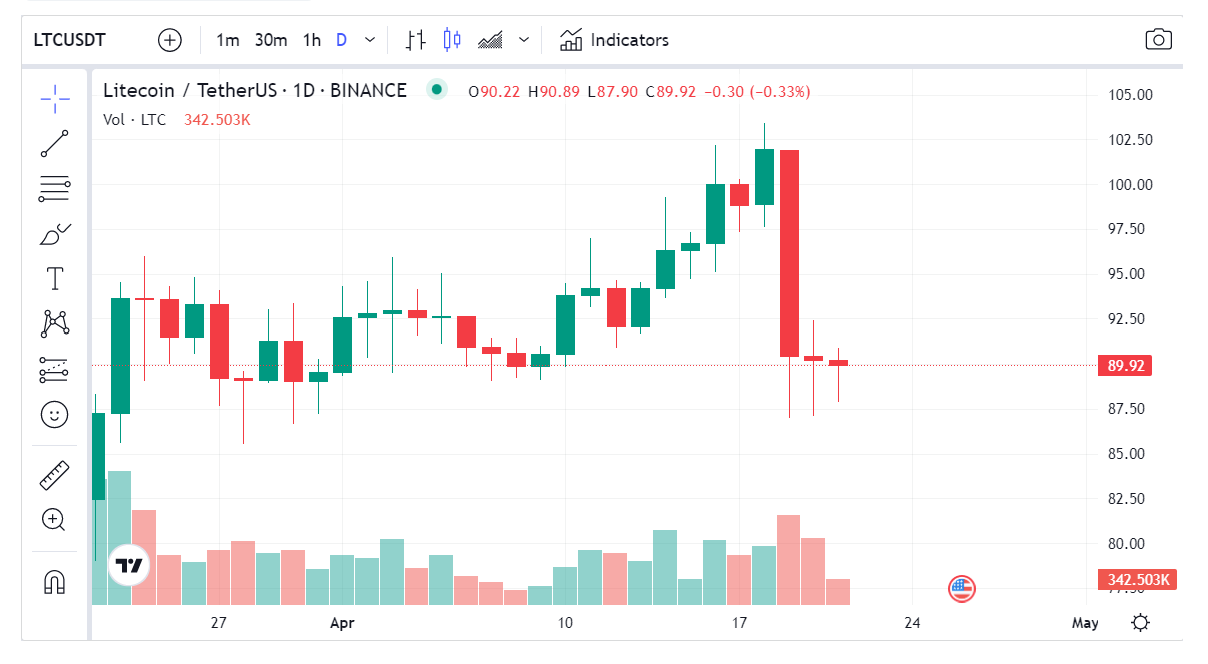Image resolution: width=1208 pixels, height=664 pixels.
Task: Switch chart to bars style
Action: point(414,39)
